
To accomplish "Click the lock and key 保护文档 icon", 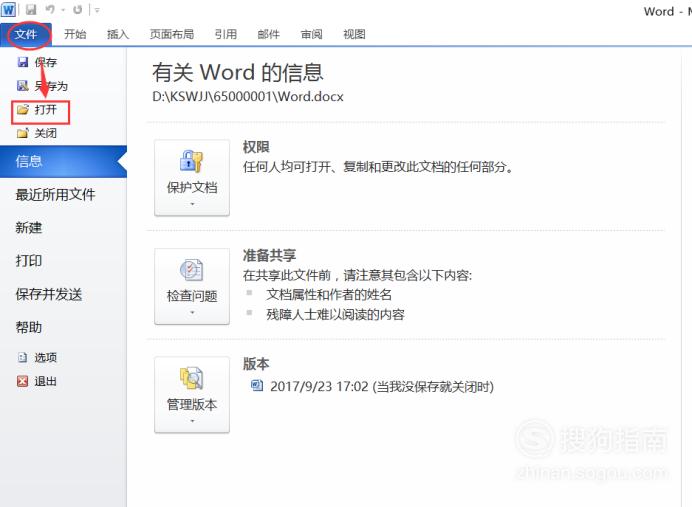I will [192, 161].
